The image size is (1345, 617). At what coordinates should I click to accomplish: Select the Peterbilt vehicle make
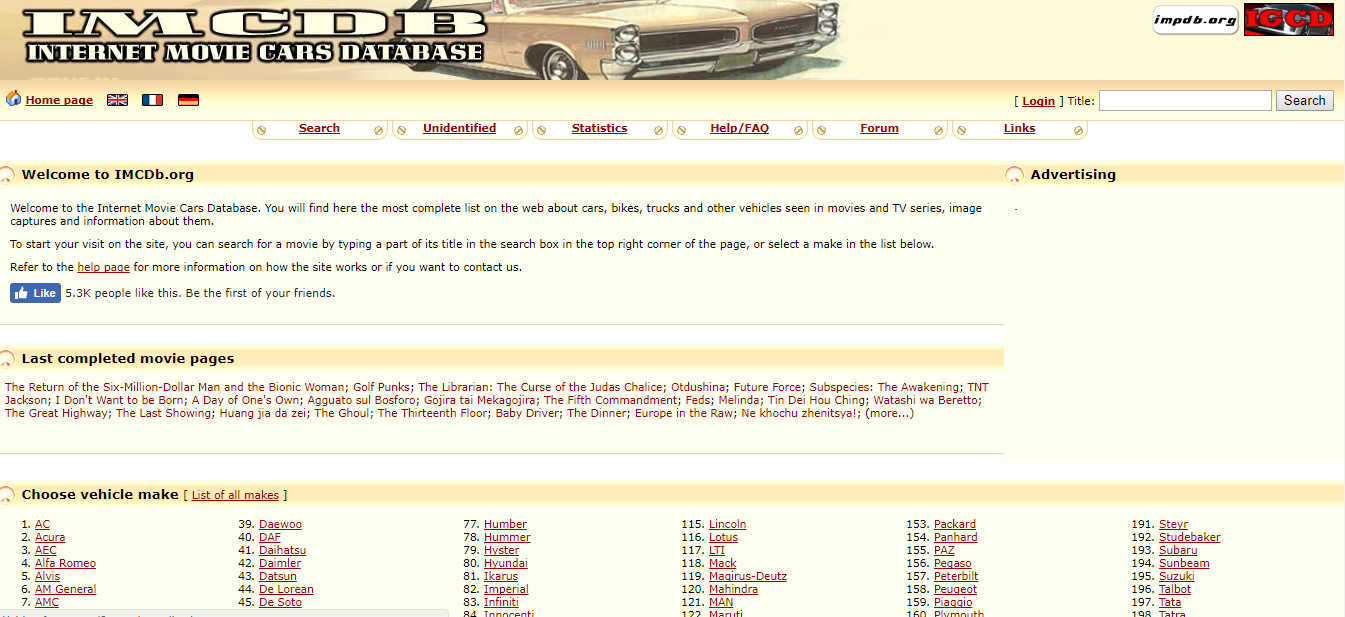[x=956, y=576]
